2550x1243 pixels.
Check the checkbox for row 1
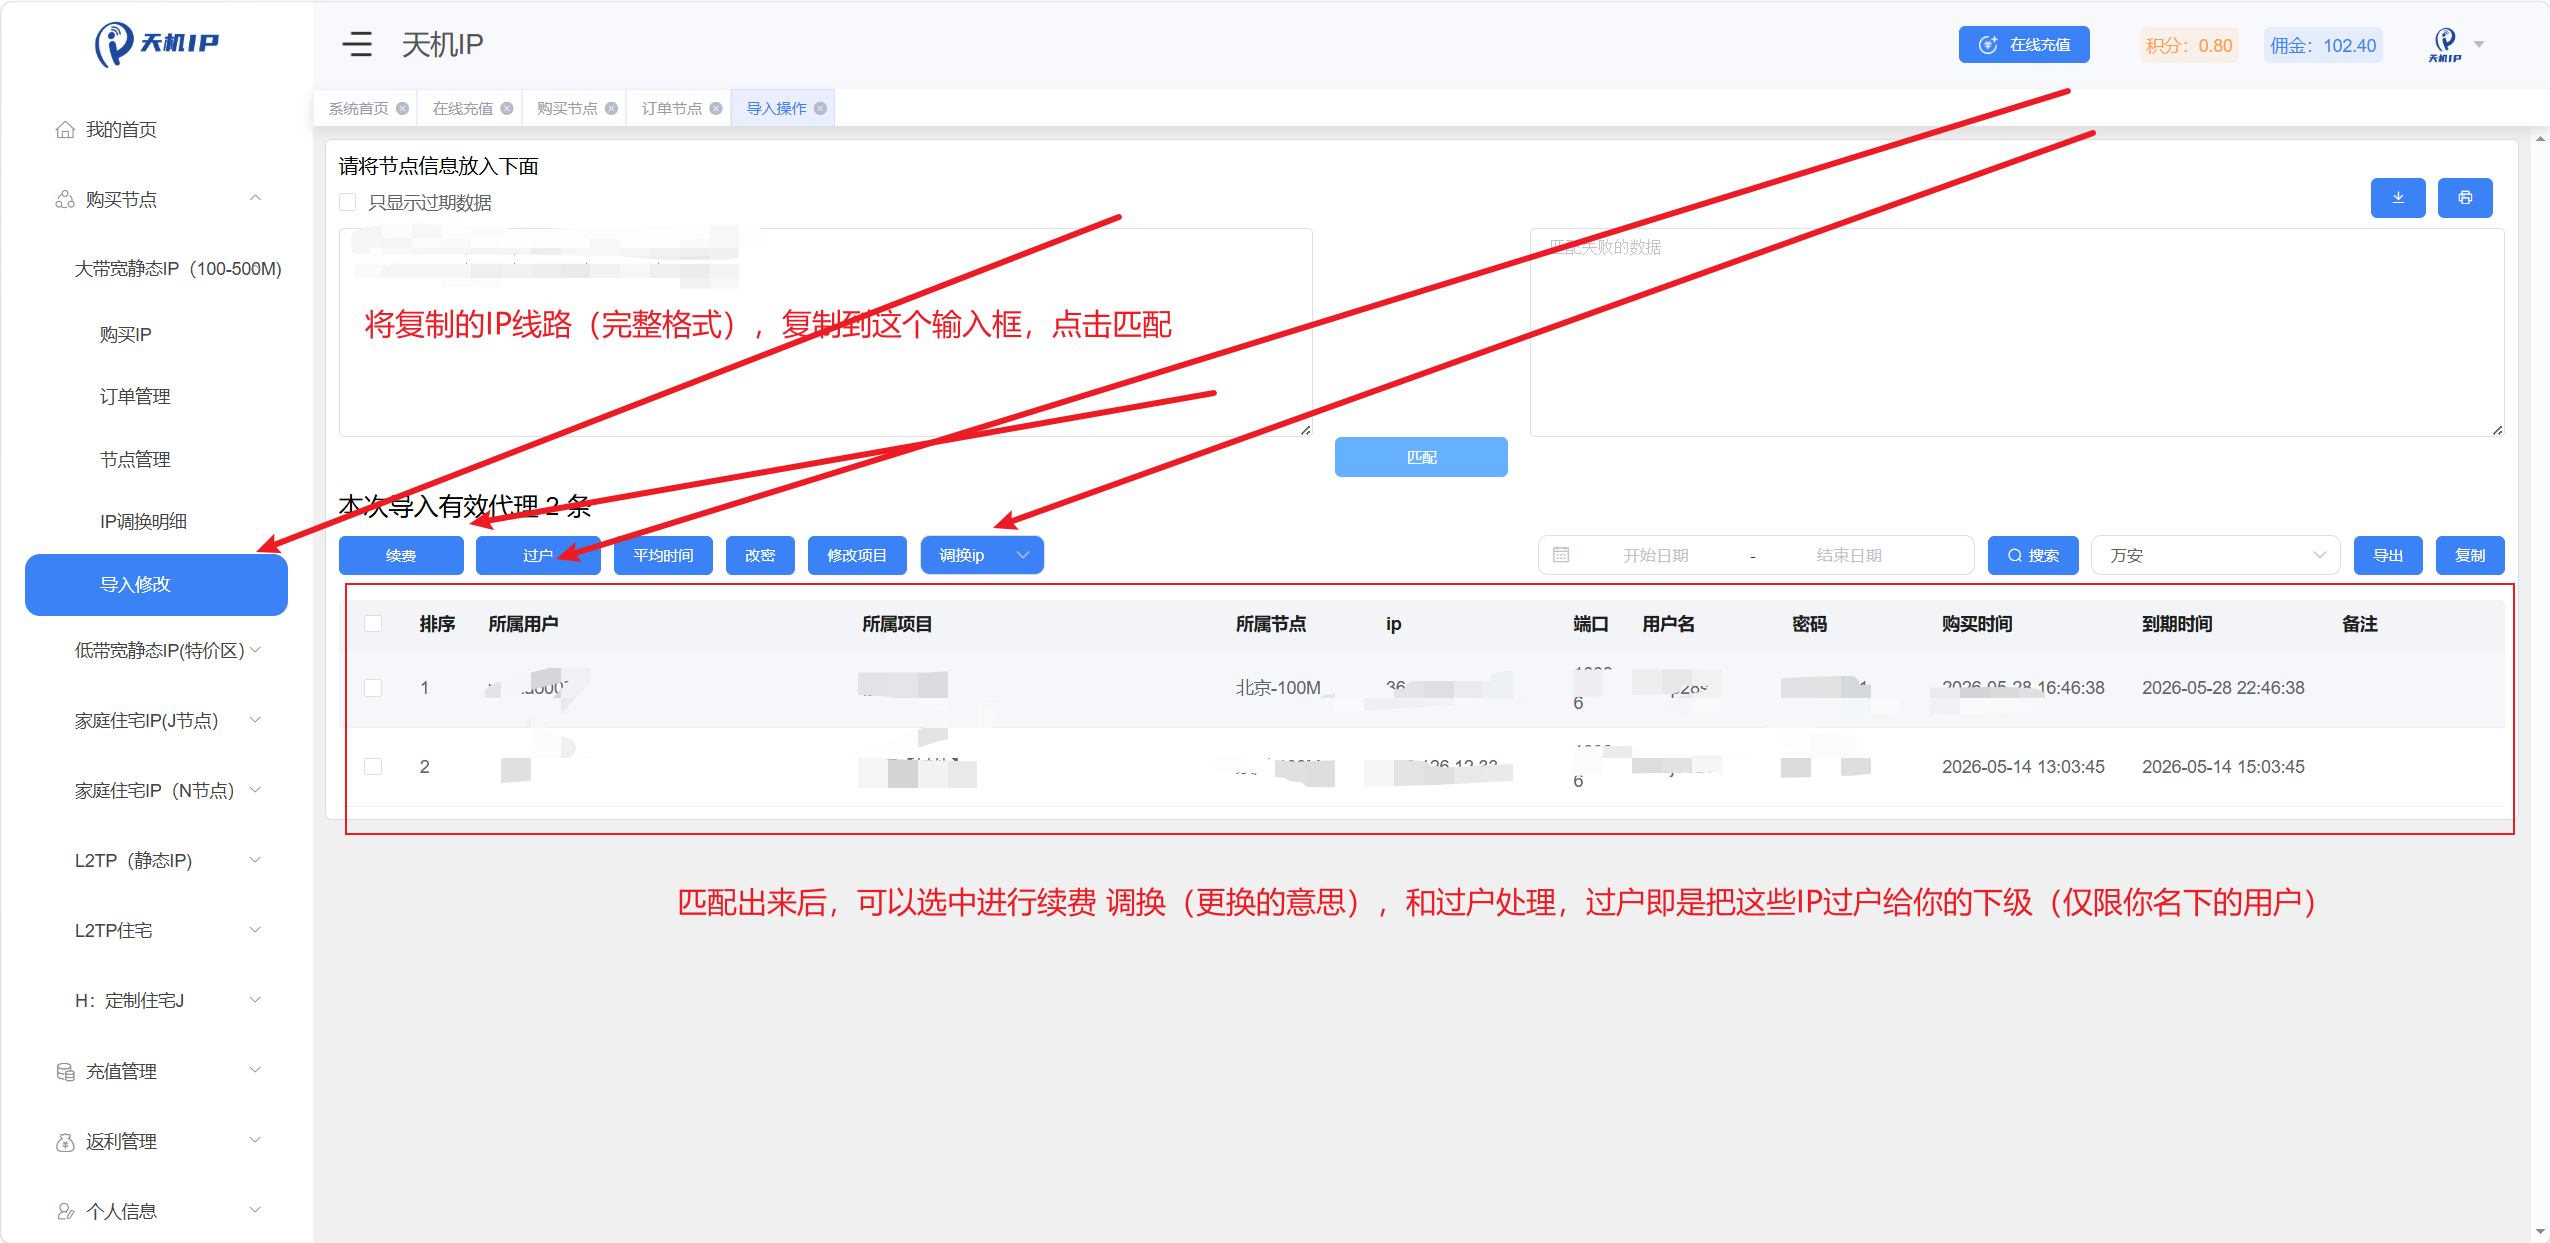pos(373,688)
